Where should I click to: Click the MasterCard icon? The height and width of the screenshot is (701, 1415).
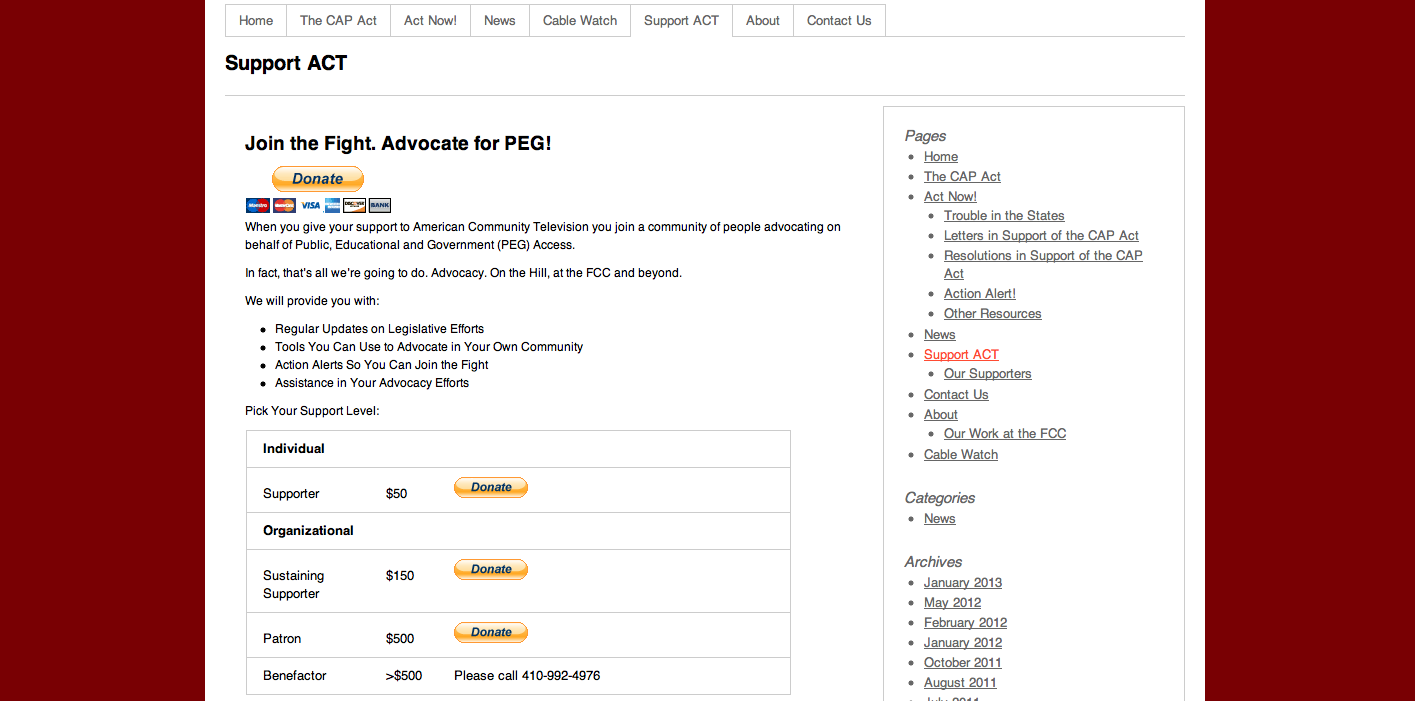[x=284, y=206]
